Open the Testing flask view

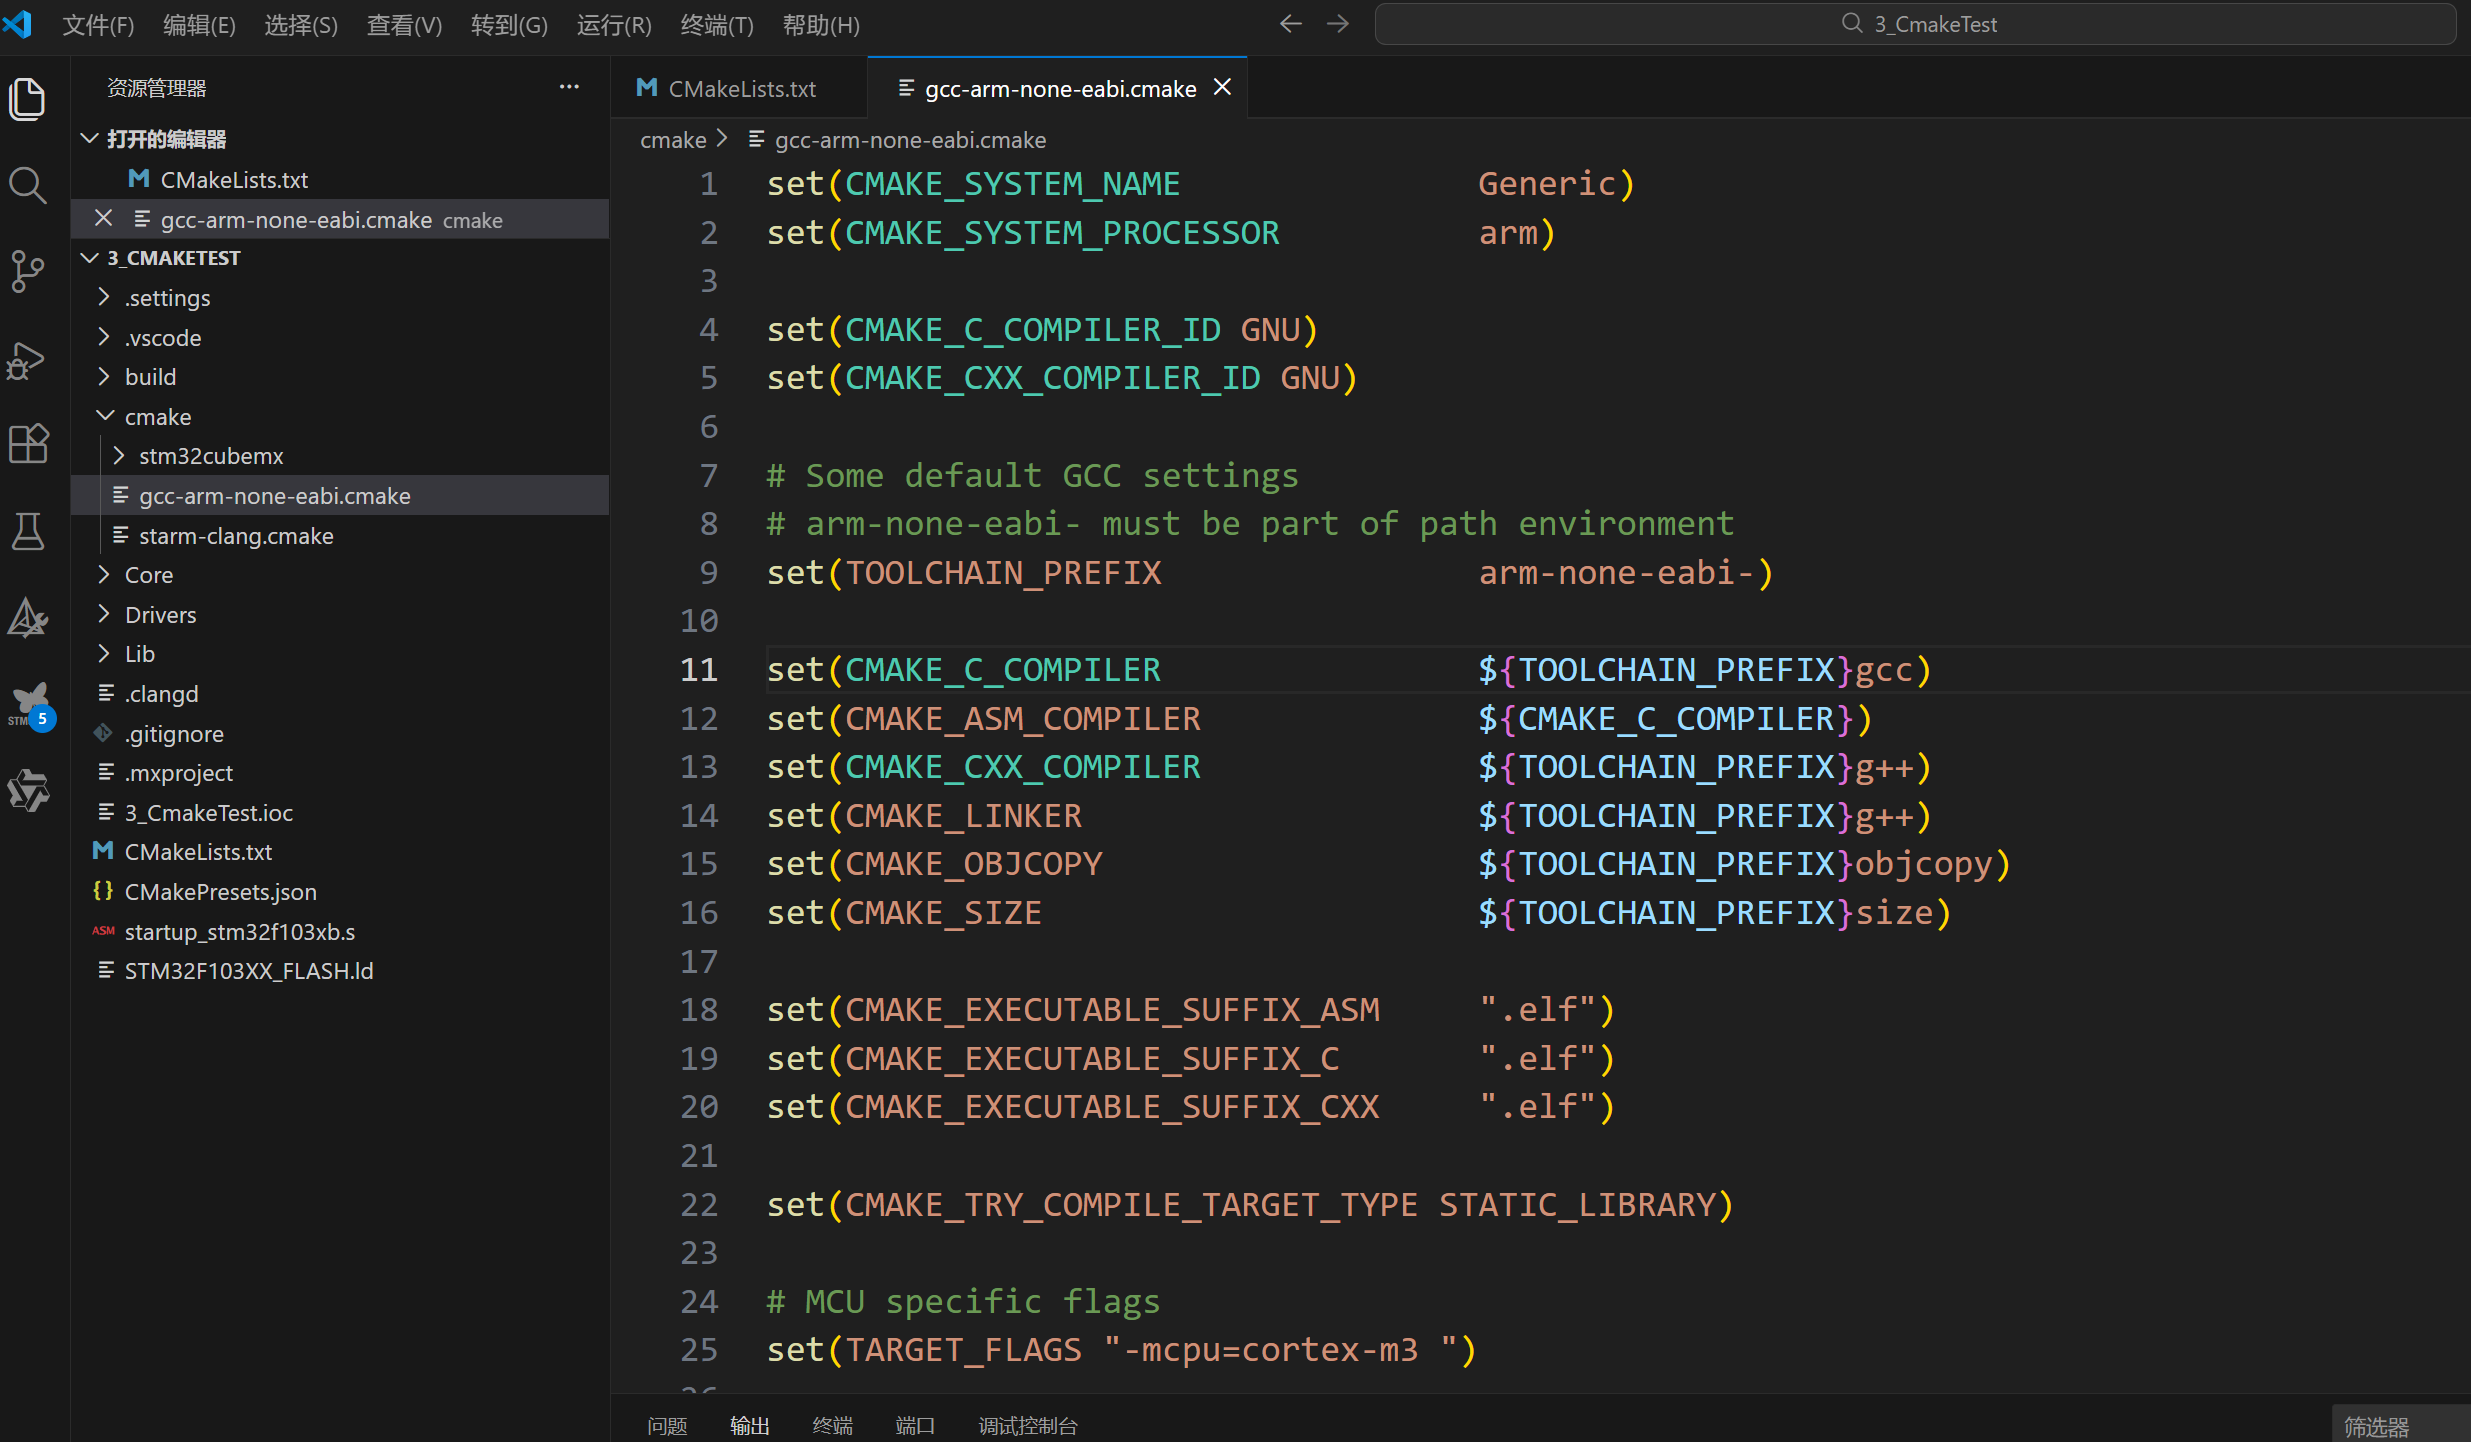tap(28, 531)
